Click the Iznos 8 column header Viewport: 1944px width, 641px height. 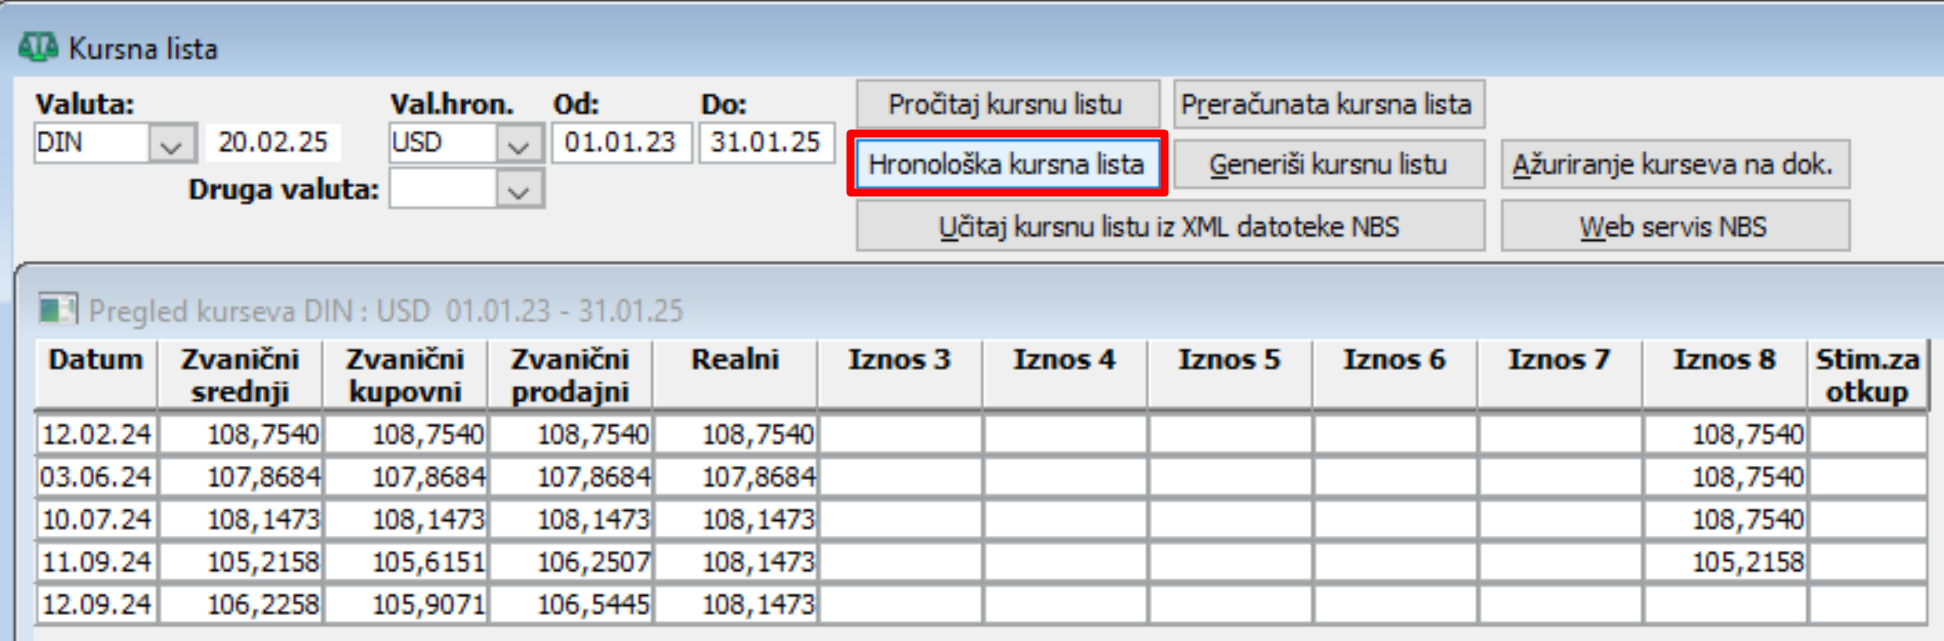pos(1725,374)
